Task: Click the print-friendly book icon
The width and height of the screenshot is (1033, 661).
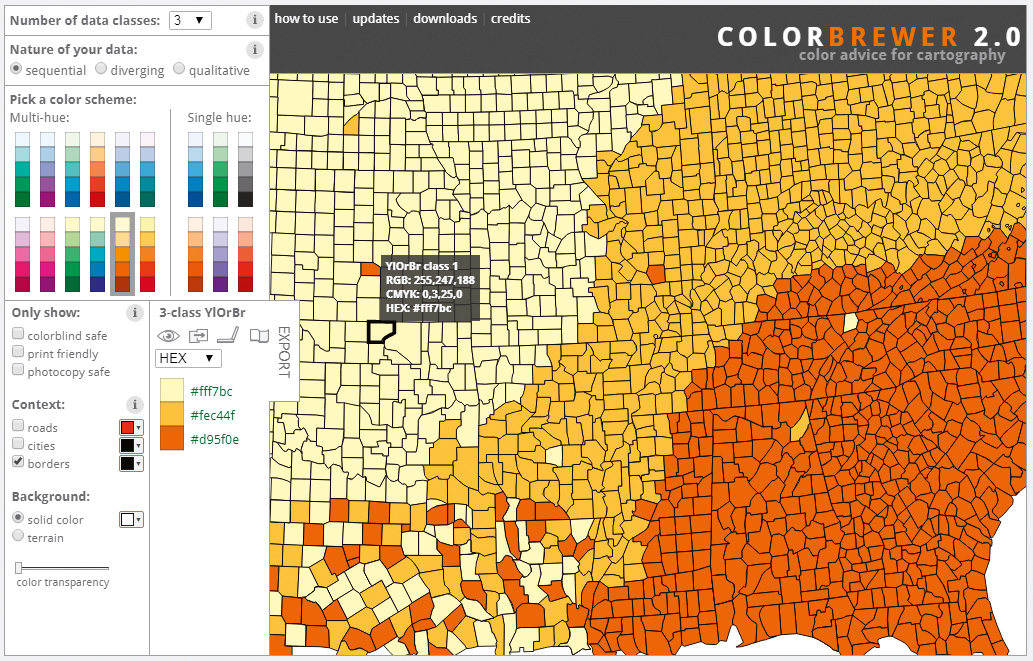Action: pyautogui.click(x=260, y=336)
